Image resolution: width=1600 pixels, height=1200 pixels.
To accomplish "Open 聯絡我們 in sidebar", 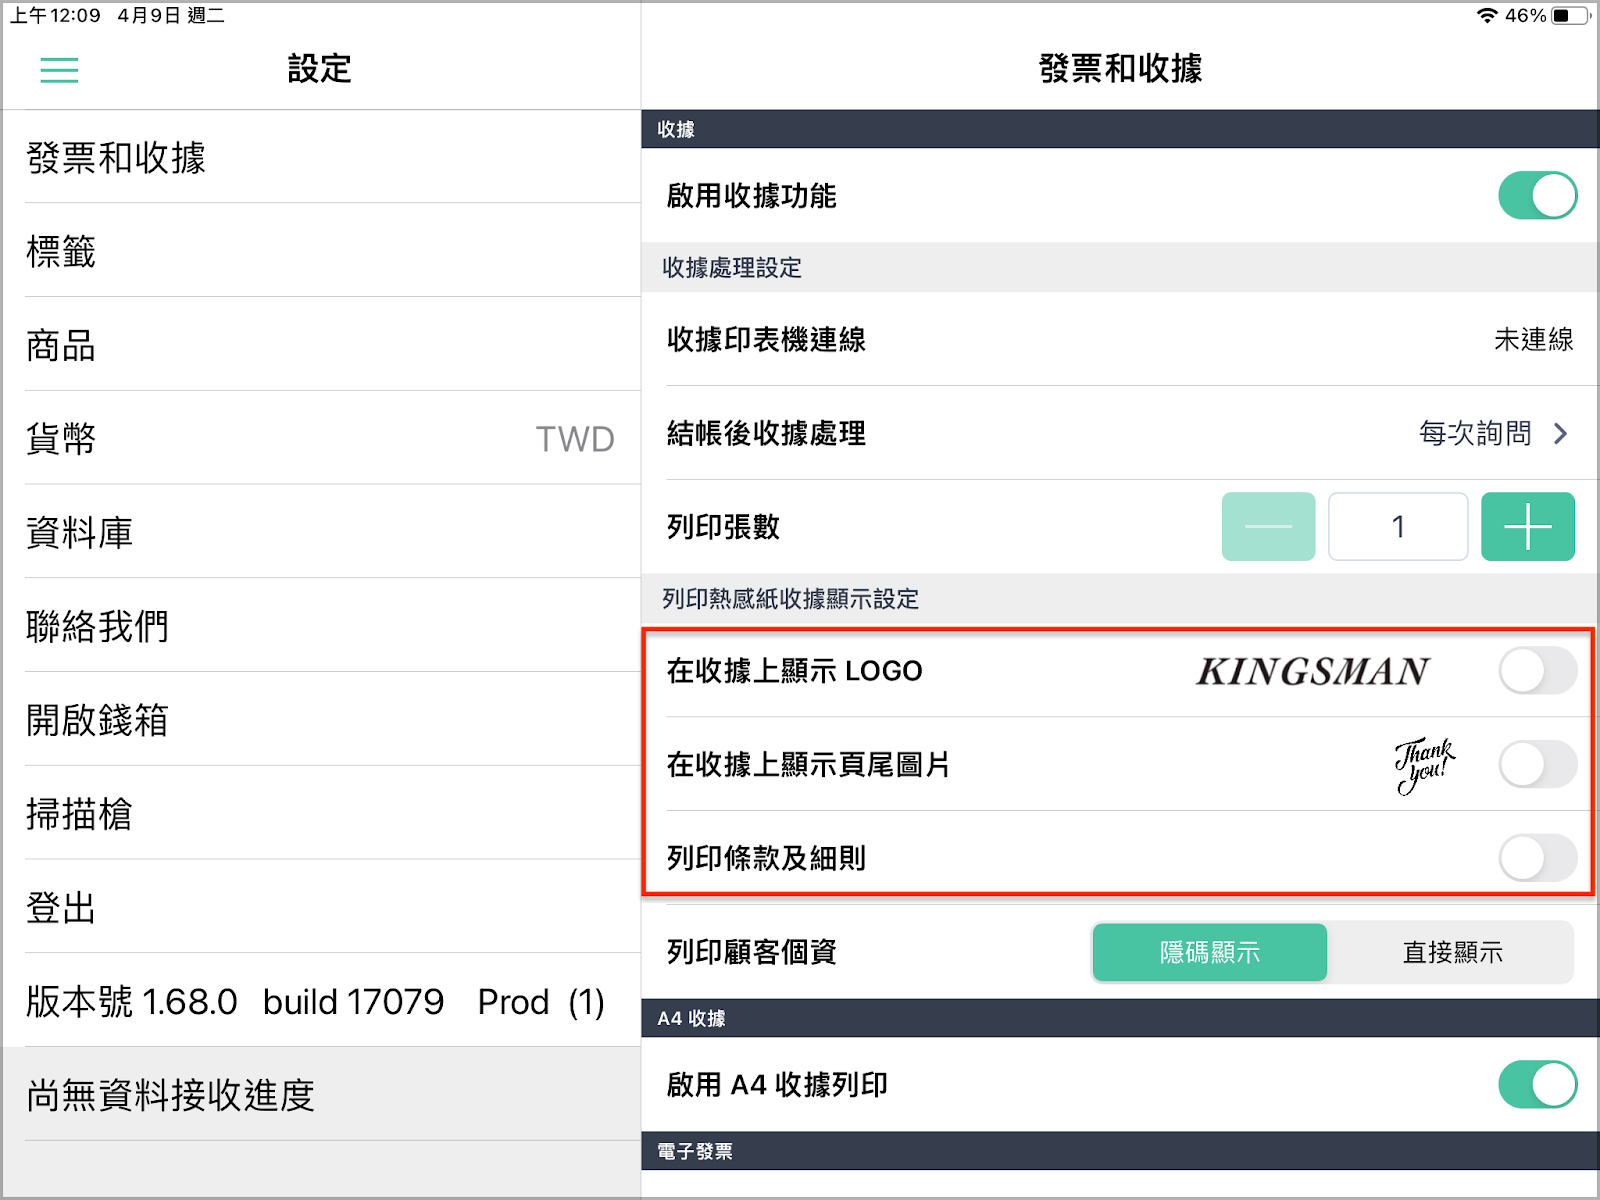I will pyautogui.click(x=321, y=625).
